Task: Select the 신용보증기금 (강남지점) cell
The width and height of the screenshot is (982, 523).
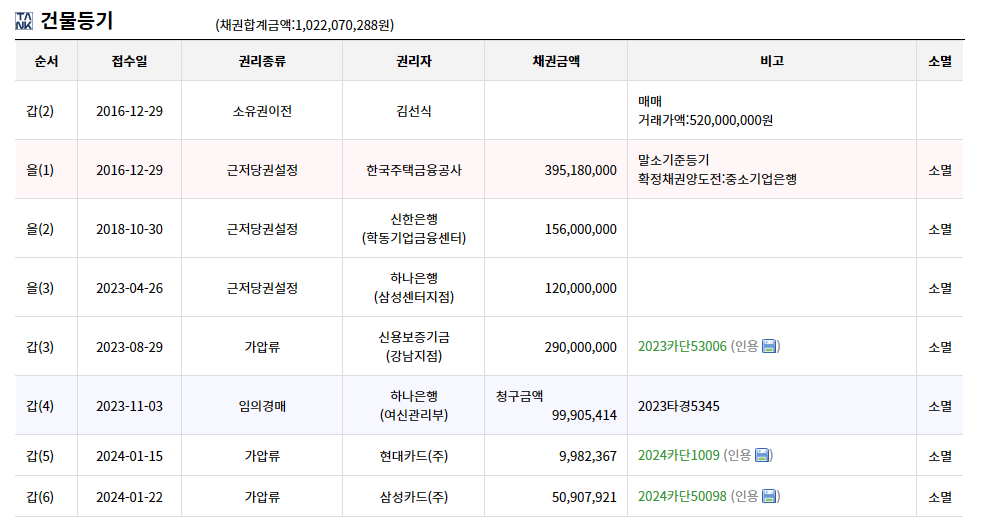Action: pyautogui.click(x=414, y=346)
